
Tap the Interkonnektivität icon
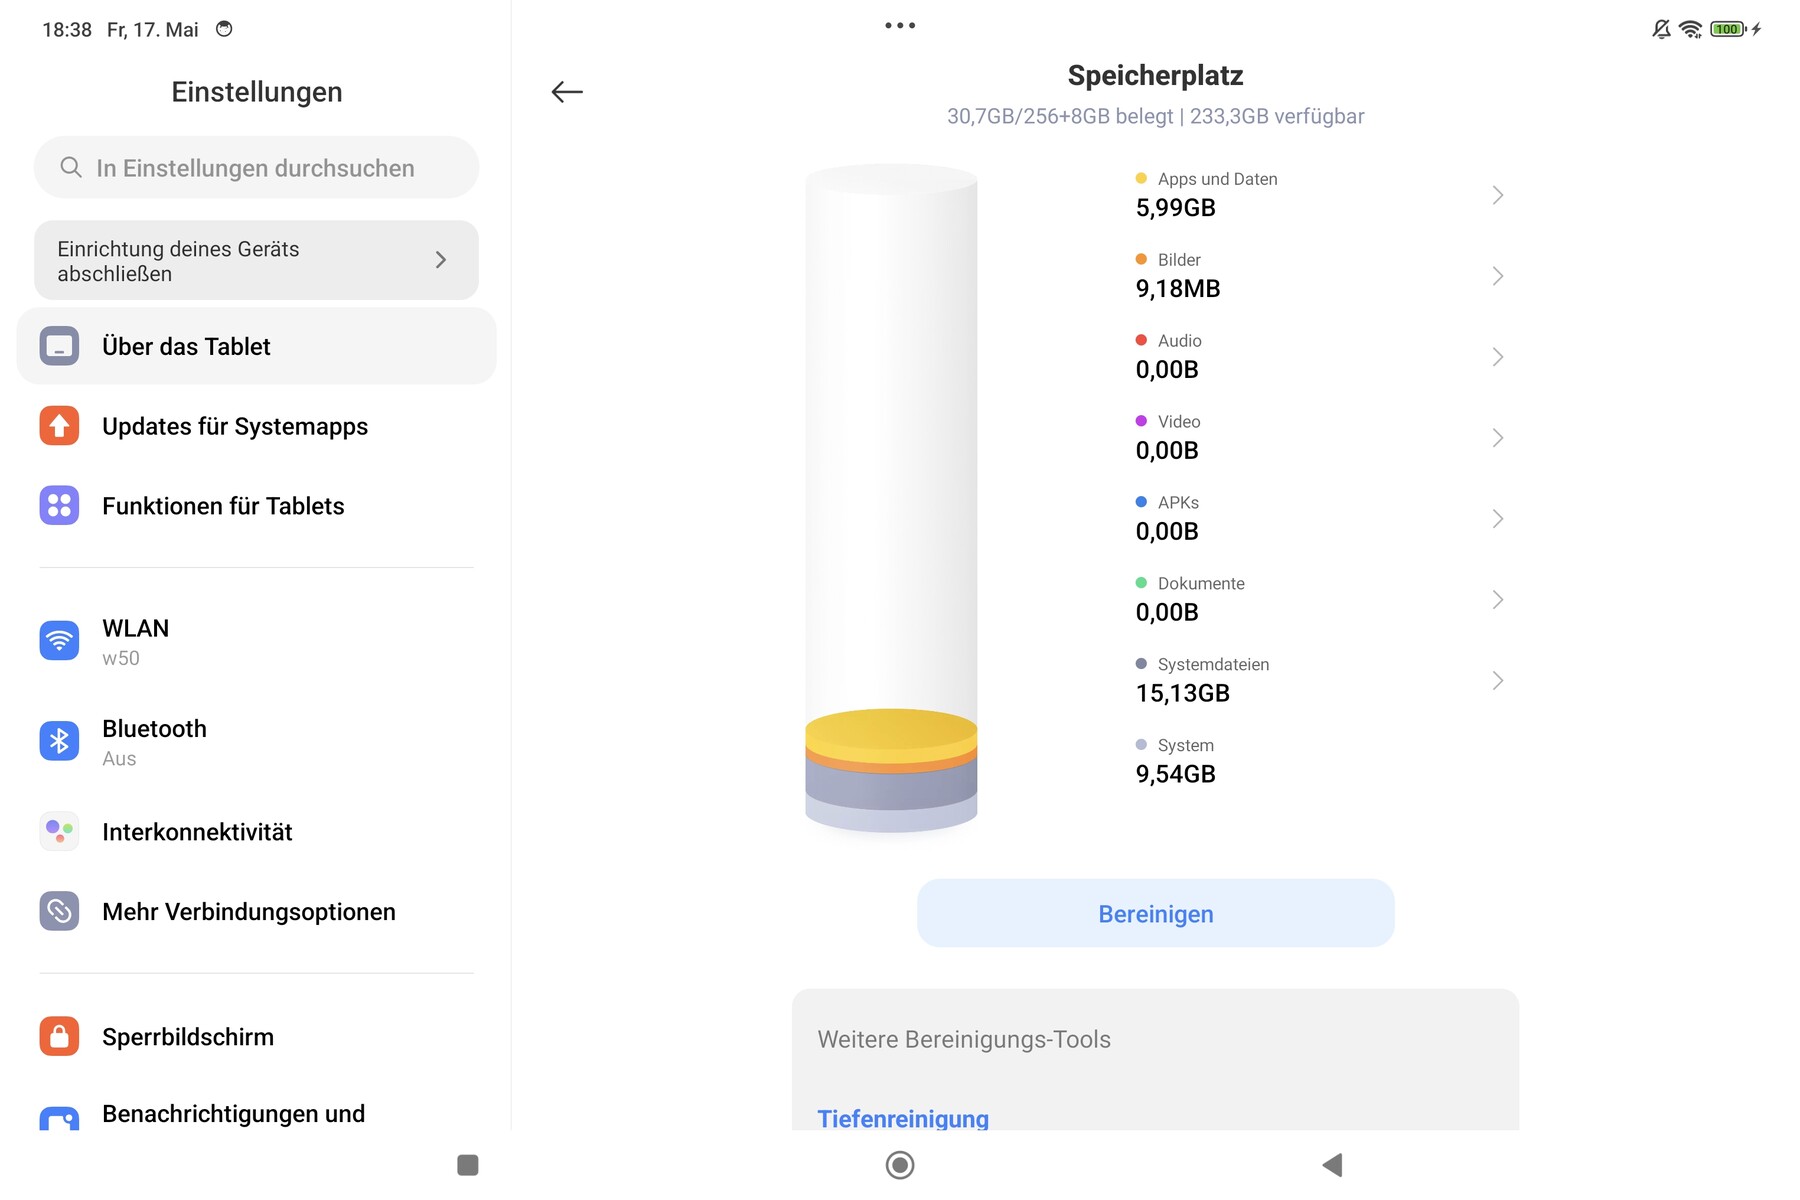click(x=59, y=831)
